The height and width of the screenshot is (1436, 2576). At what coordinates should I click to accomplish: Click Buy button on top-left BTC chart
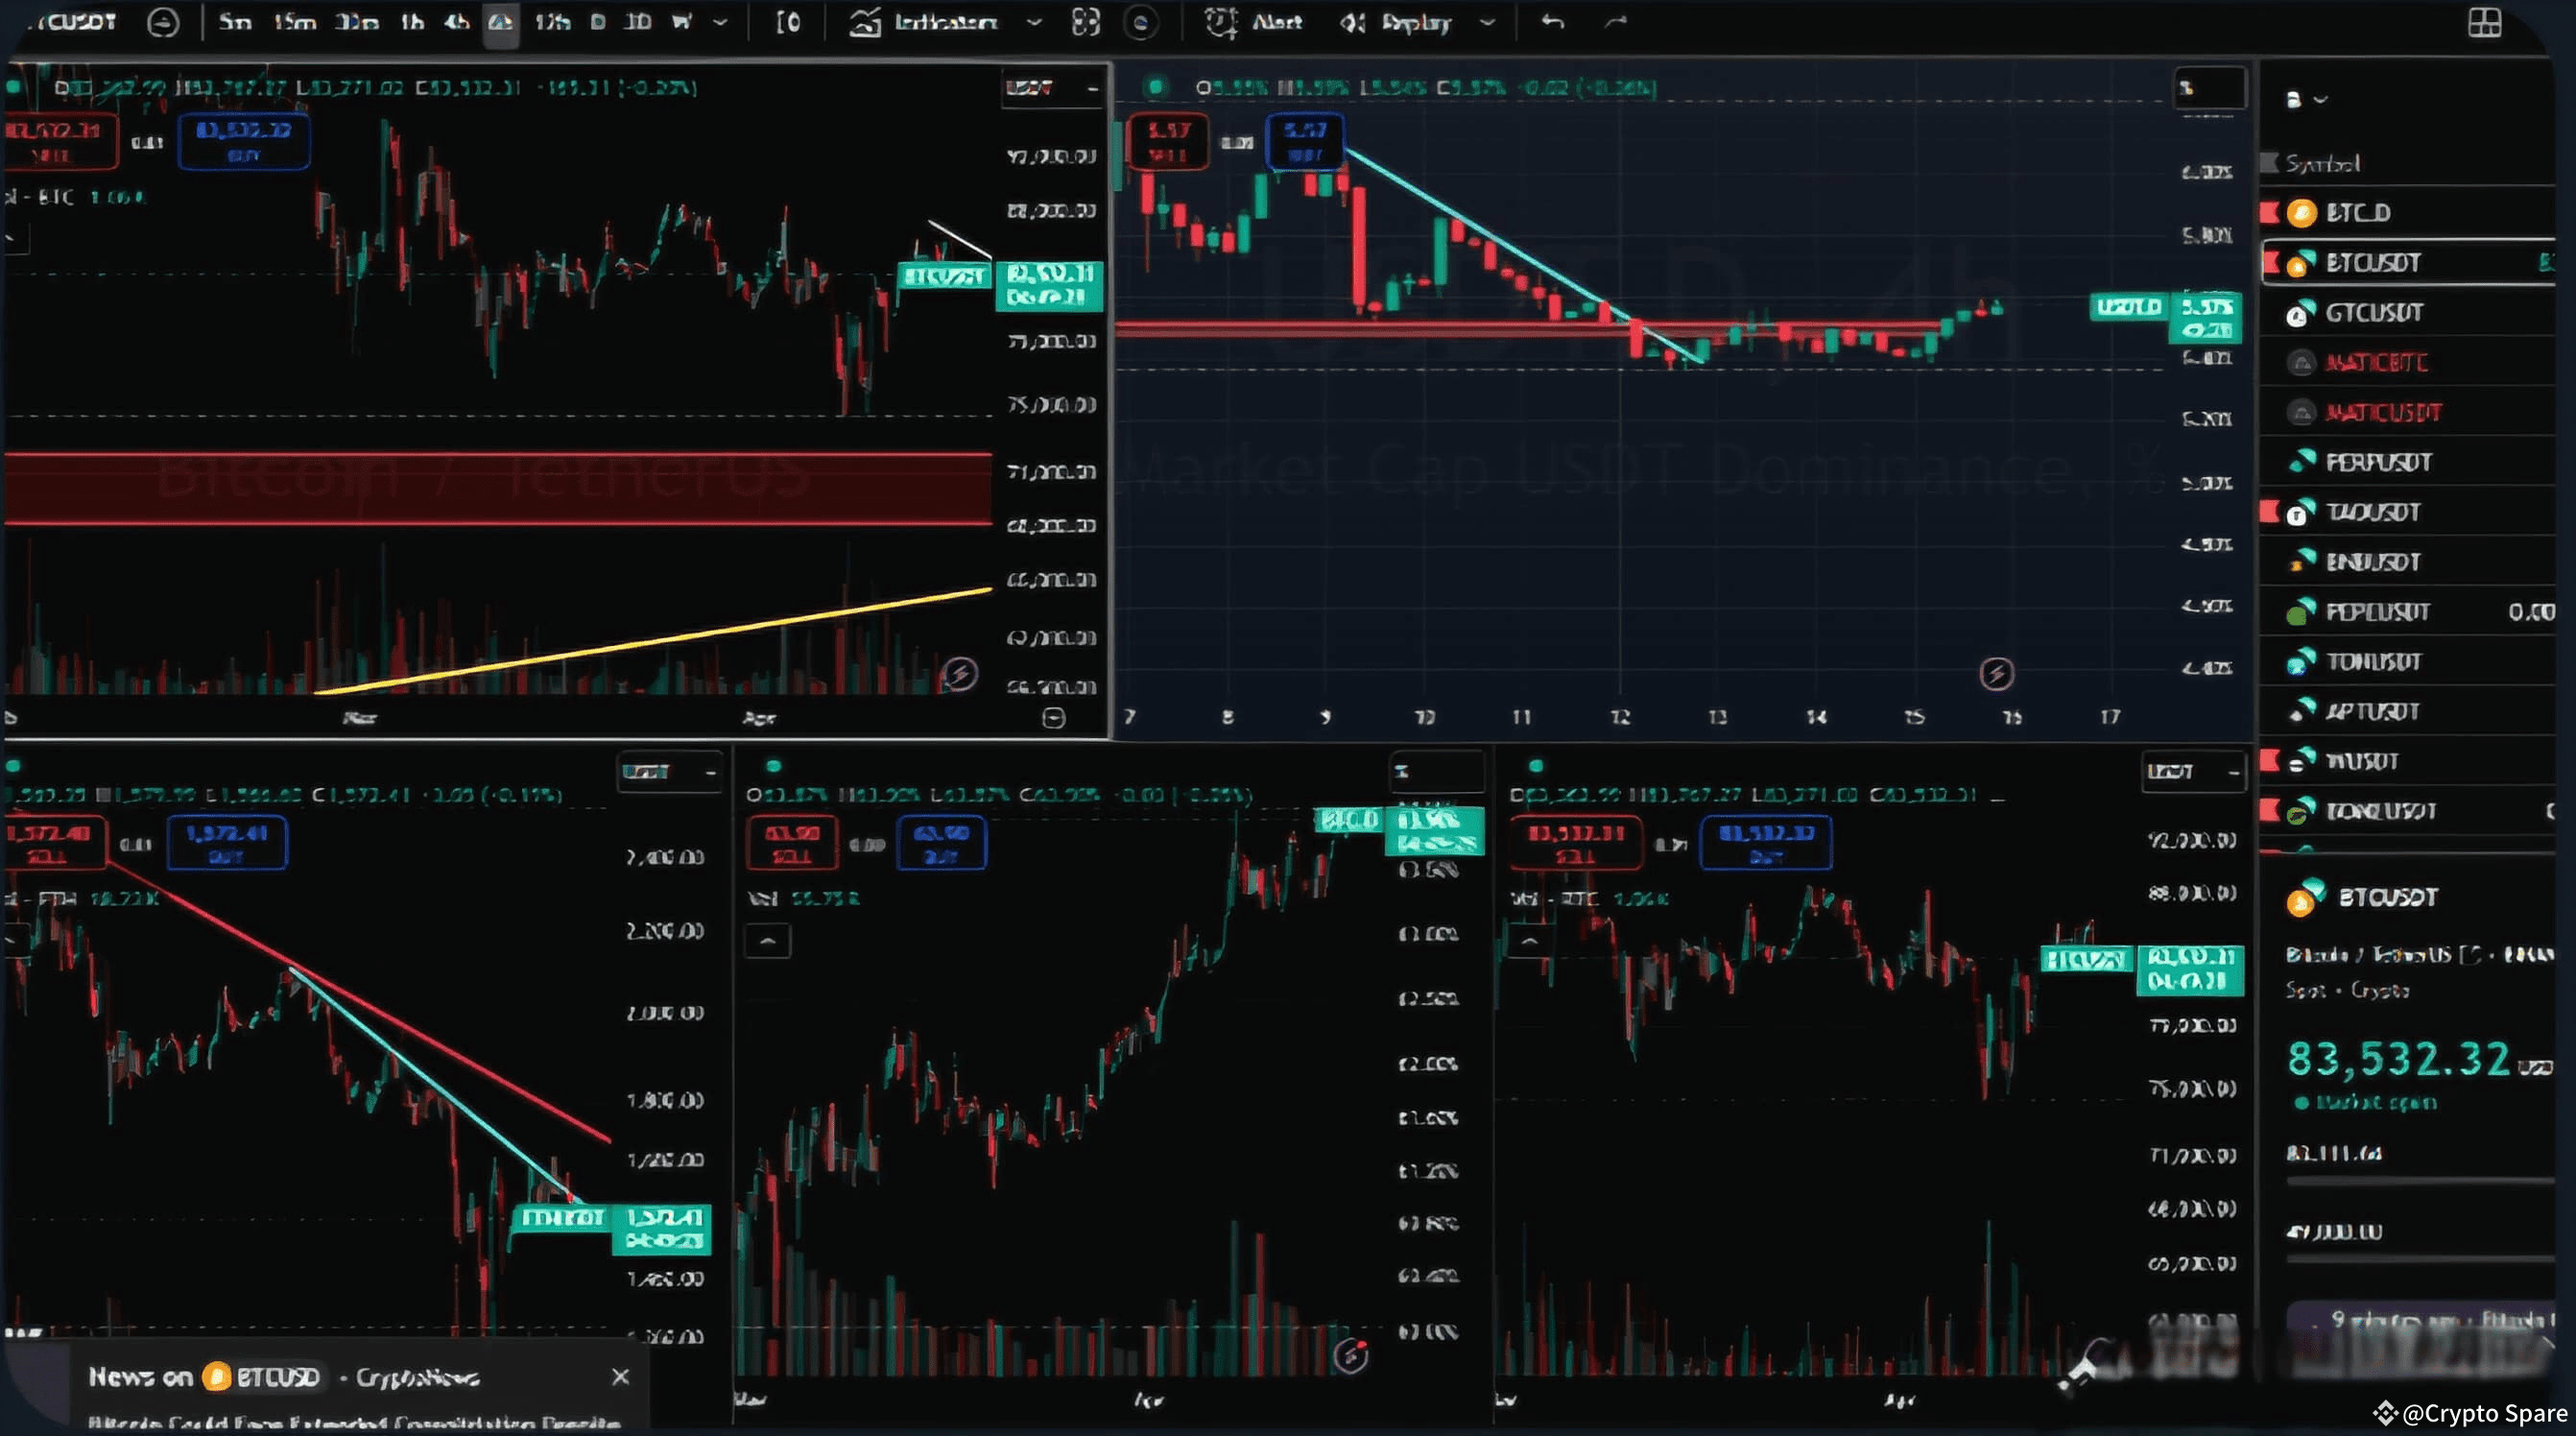click(x=244, y=142)
